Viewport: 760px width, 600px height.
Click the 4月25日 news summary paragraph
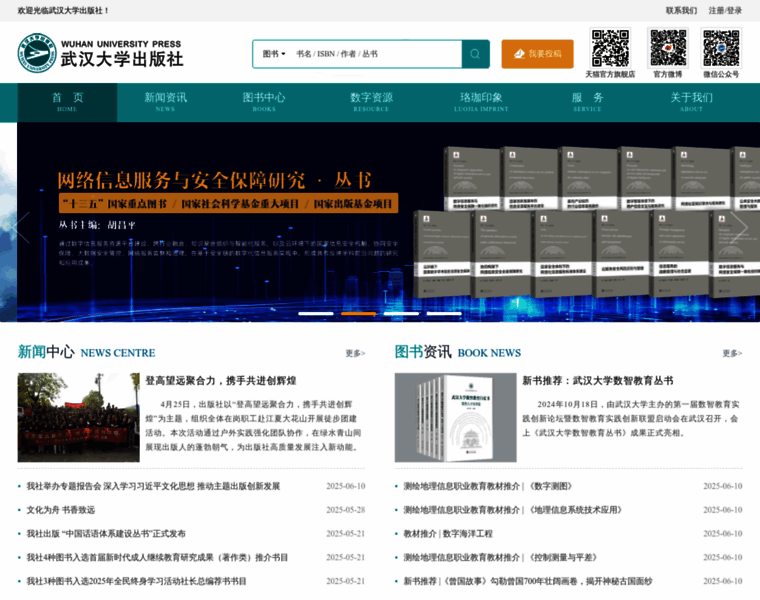point(253,426)
